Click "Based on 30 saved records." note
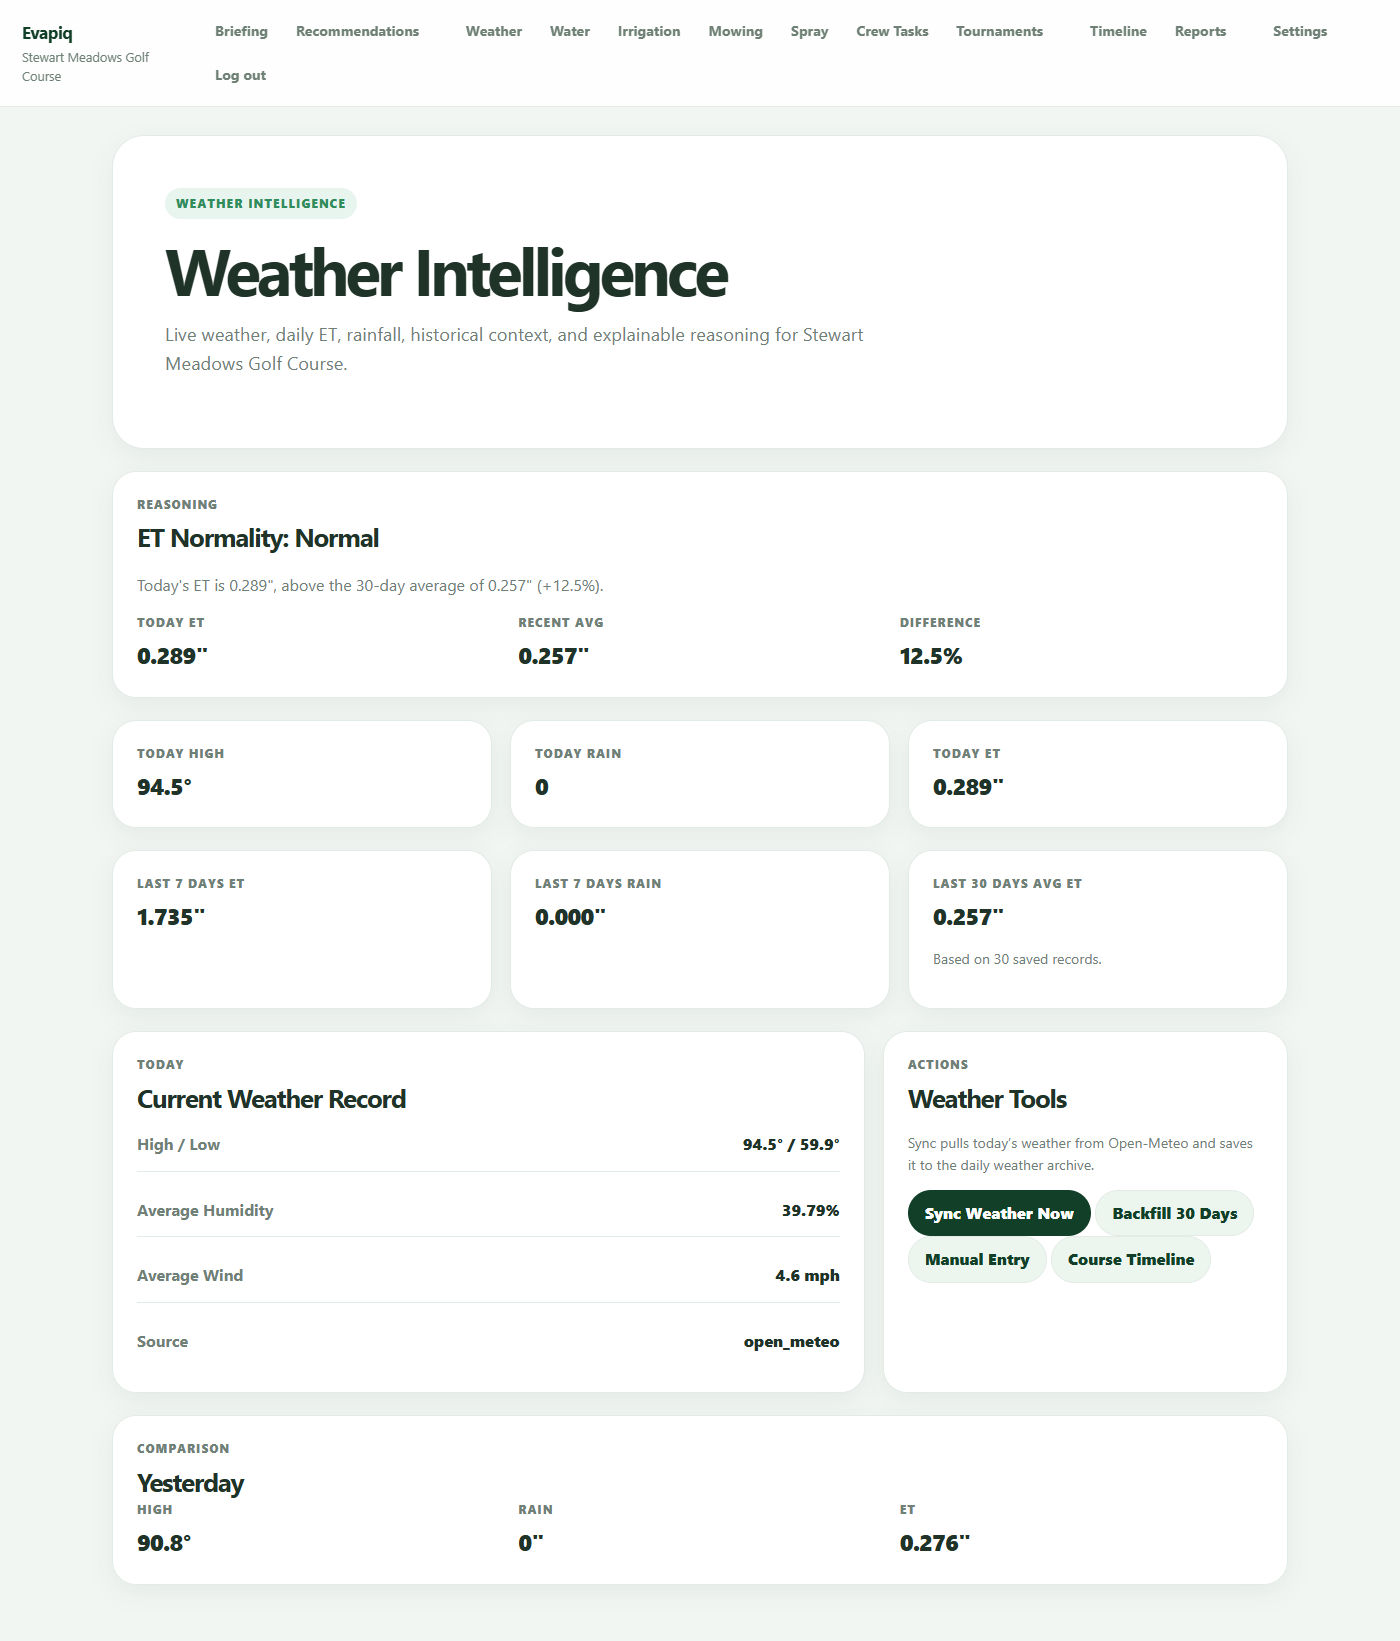The image size is (1400, 1641). click(1017, 959)
